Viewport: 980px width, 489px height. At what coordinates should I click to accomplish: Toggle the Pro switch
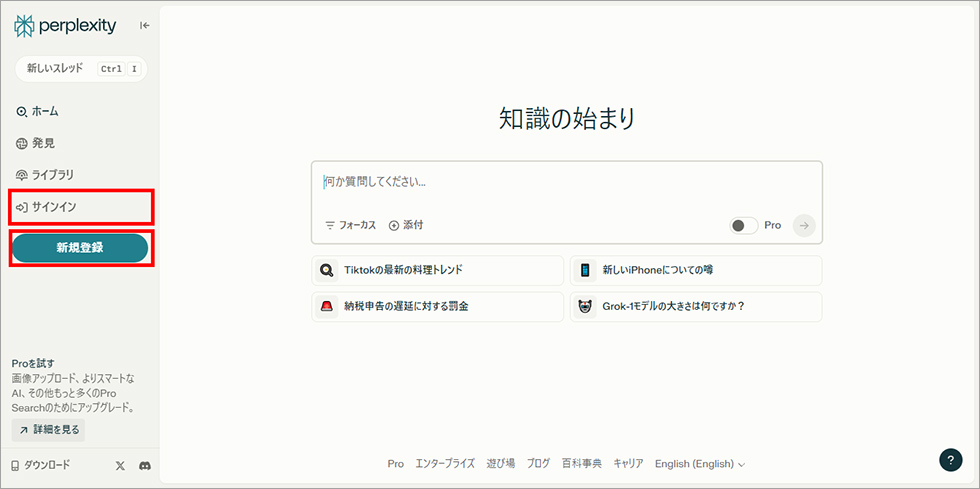point(743,226)
